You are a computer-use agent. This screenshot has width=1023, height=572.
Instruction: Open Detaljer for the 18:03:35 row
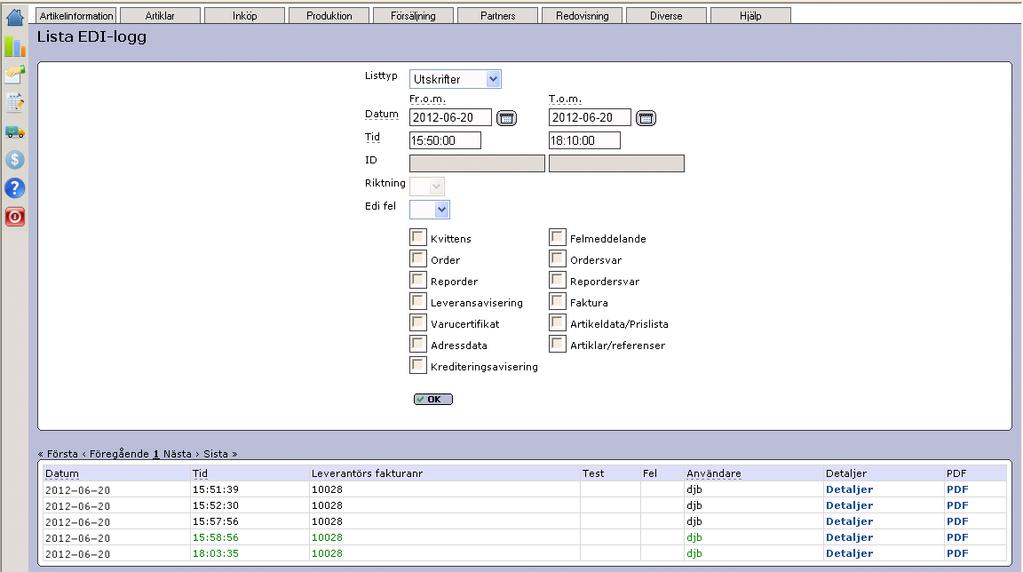click(849, 553)
